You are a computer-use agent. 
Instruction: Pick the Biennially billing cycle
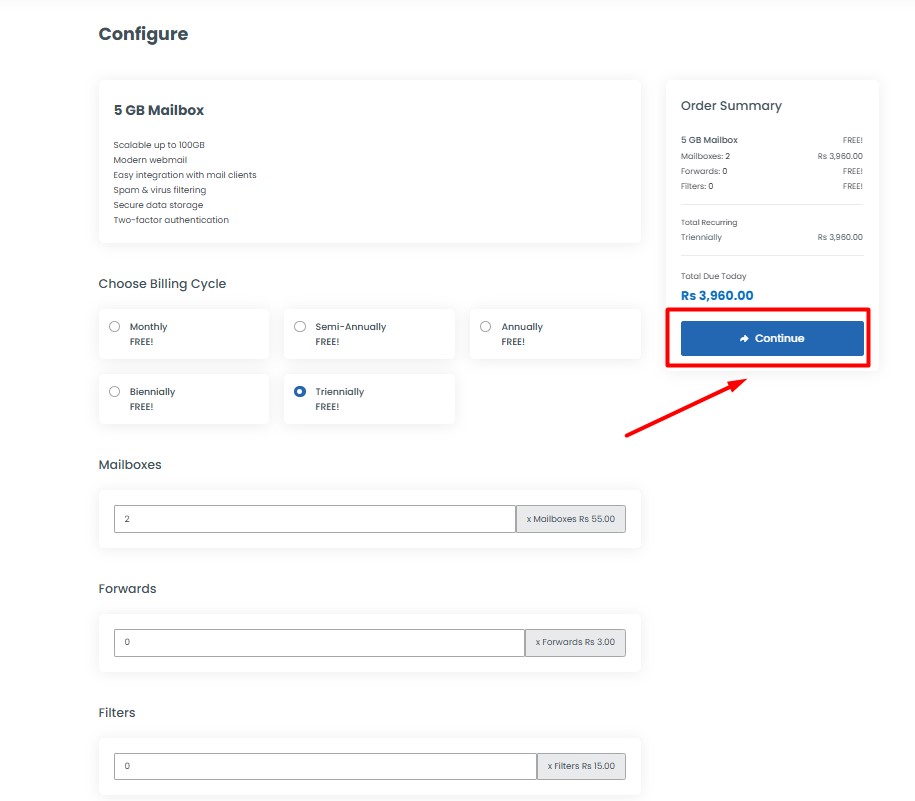(x=114, y=392)
